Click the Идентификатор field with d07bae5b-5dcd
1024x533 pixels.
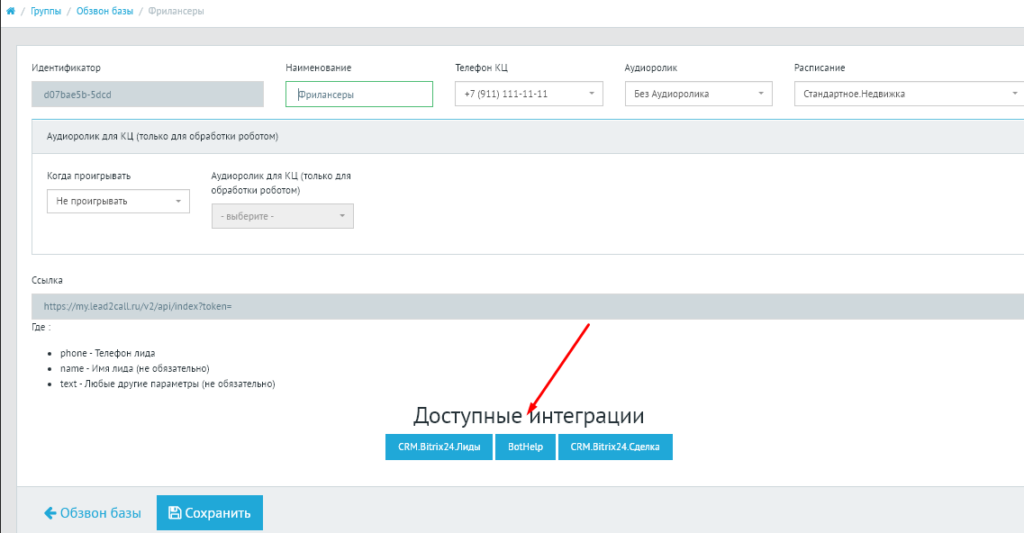pyautogui.click(x=147, y=94)
